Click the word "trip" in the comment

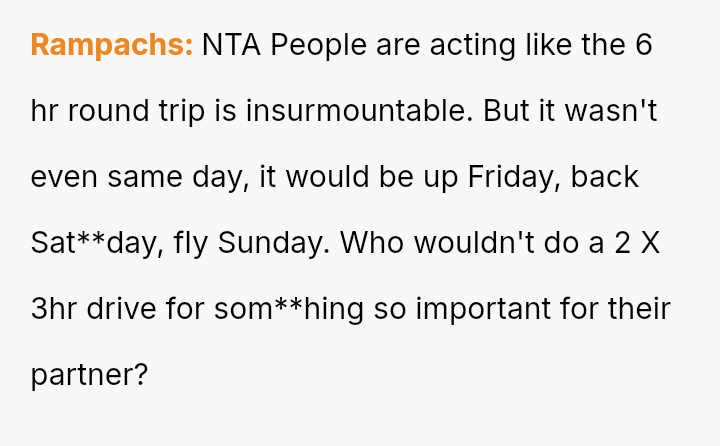coord(180,111)
